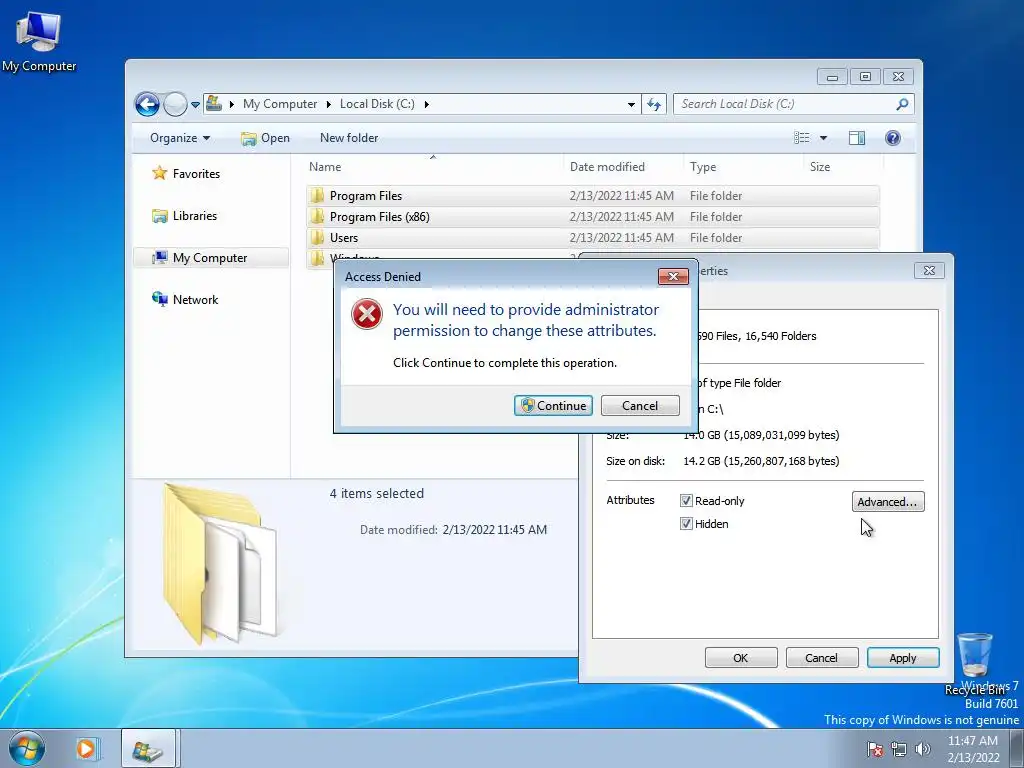Image resolution: width=1024 pixels, height=768 pixels.
Task: Select My Computer in the navigation pane
Action: 210,258
